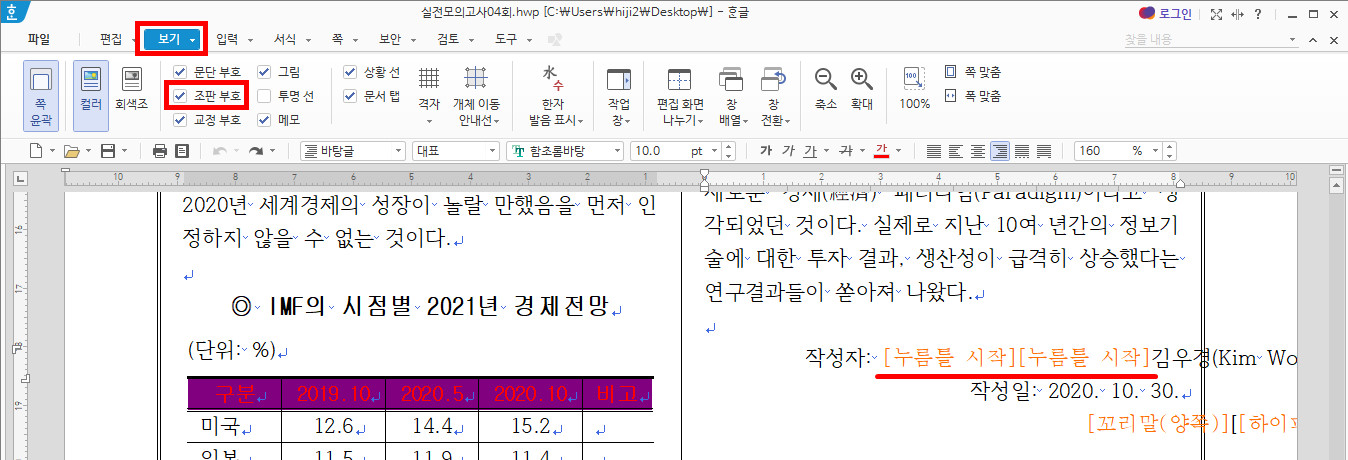The width and height of the screenshot is (1348, 460).
Task: Open the red font color picker
Action: 882,151
